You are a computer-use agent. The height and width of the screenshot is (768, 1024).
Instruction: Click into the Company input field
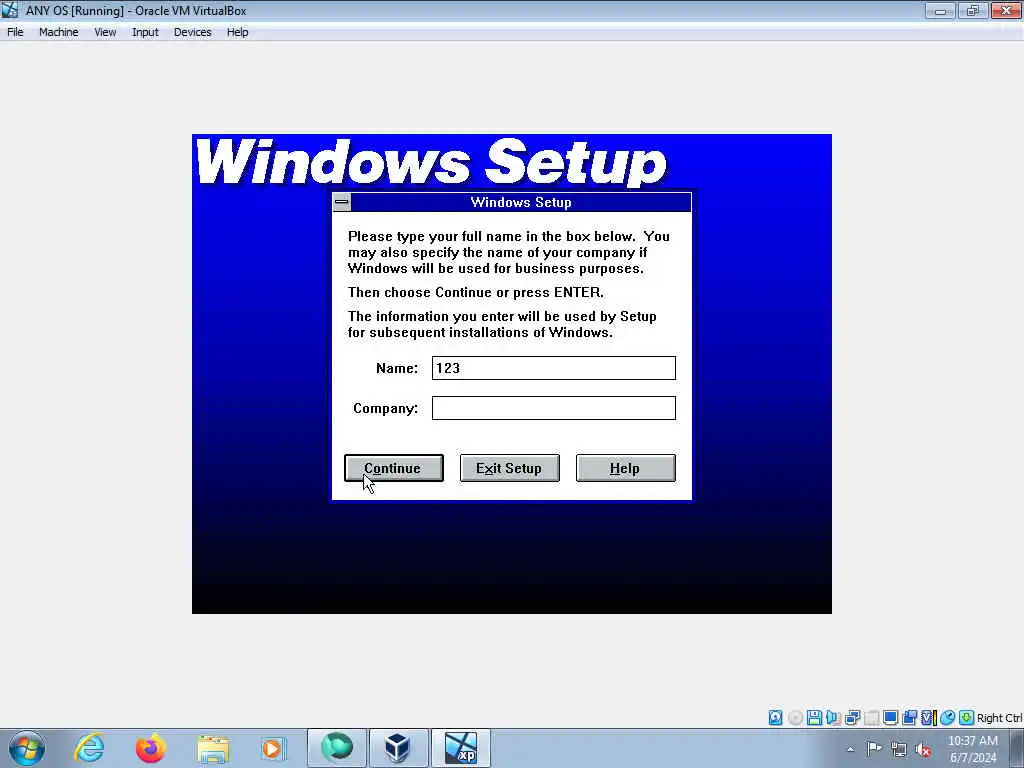(x=554, y=408)
